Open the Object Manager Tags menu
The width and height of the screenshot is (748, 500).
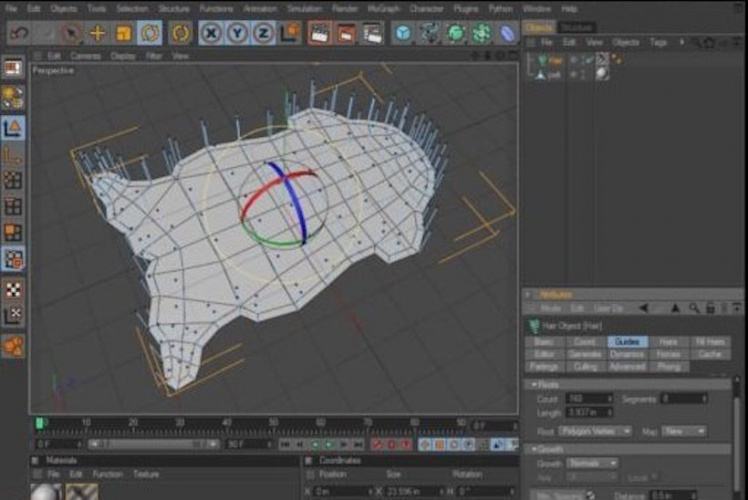click(x=658, y=43)
